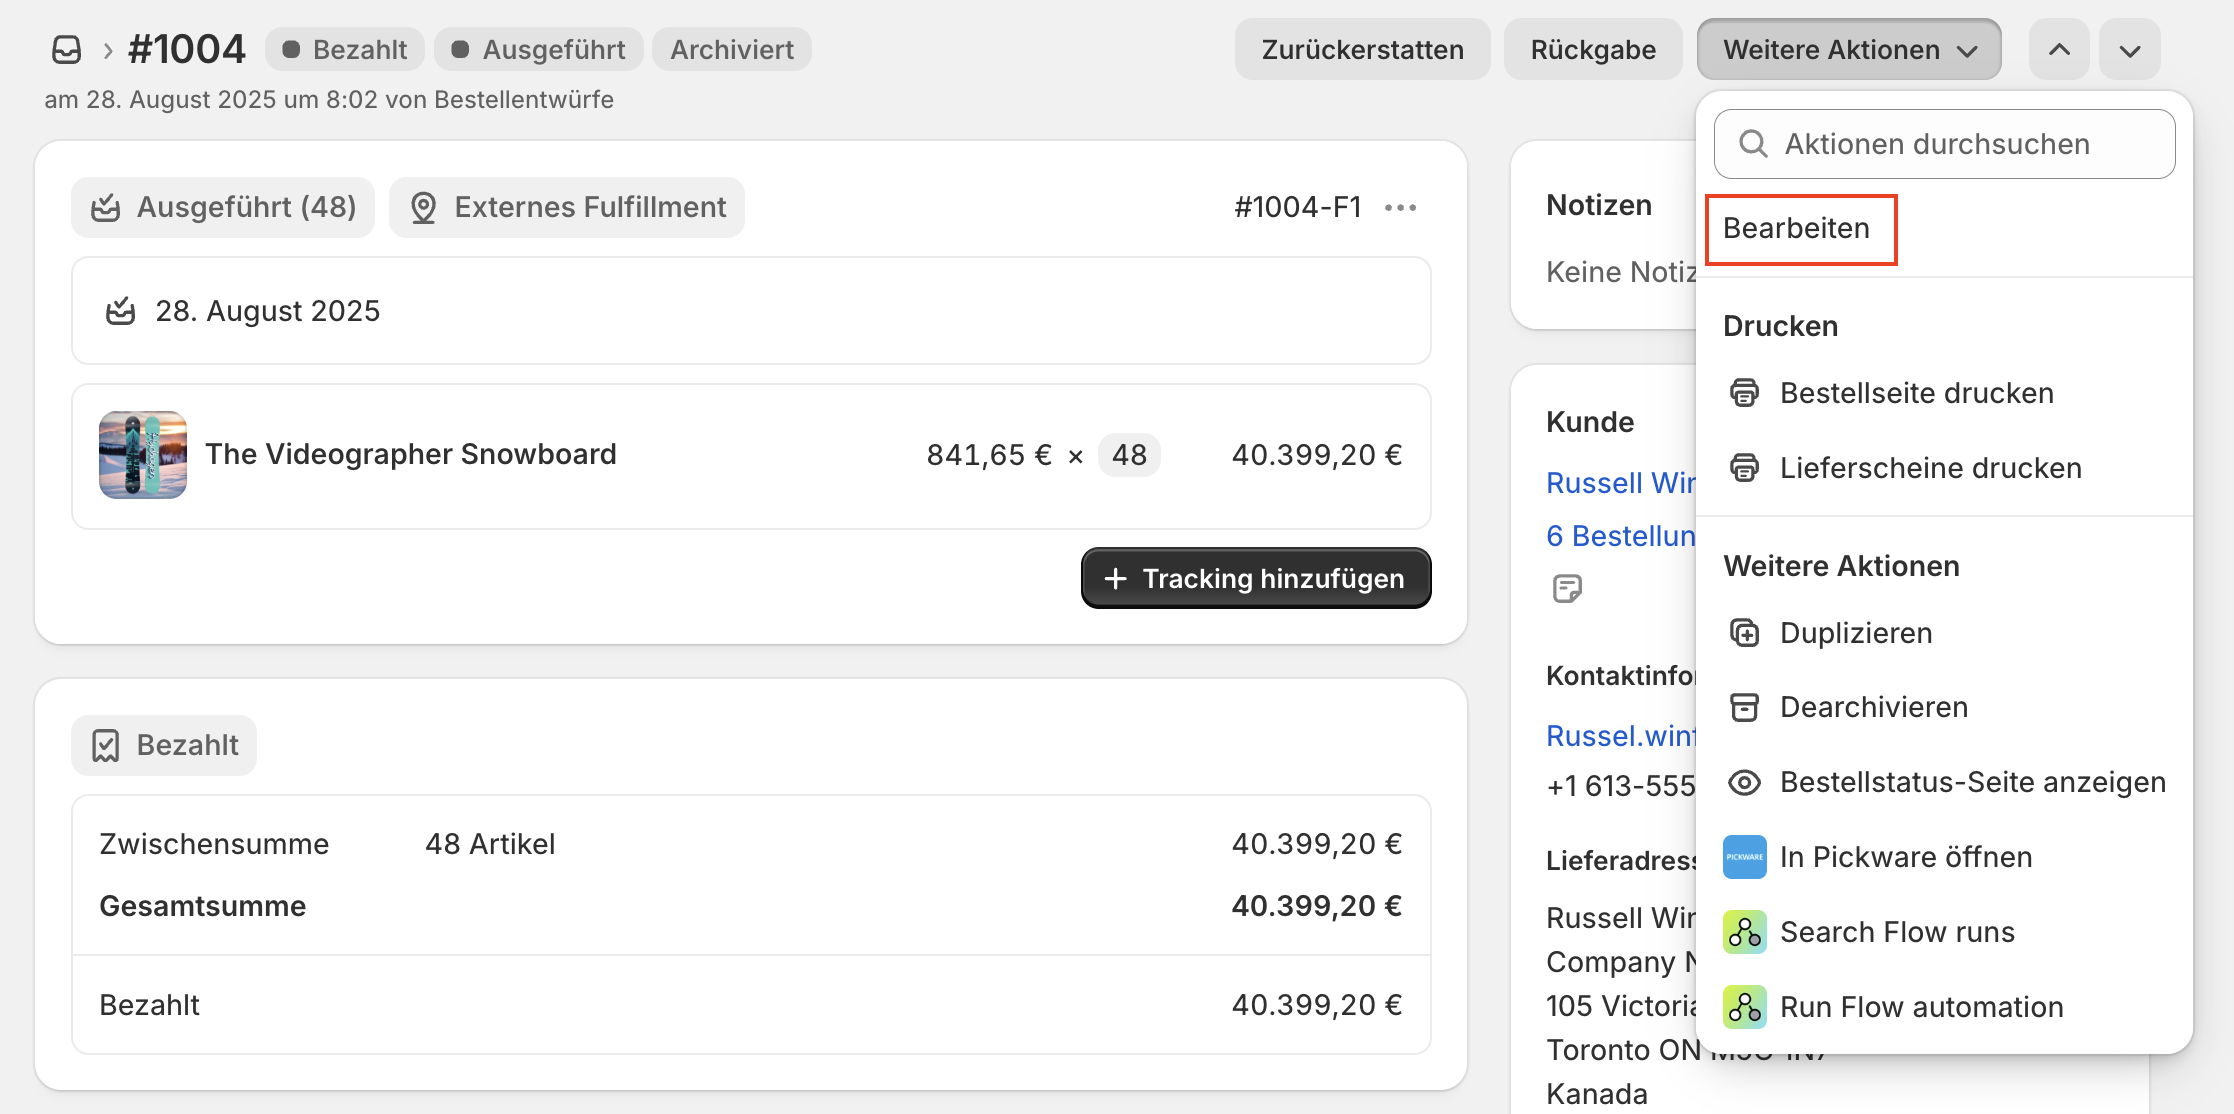Click the Pickware app icon

point(1744,857)
